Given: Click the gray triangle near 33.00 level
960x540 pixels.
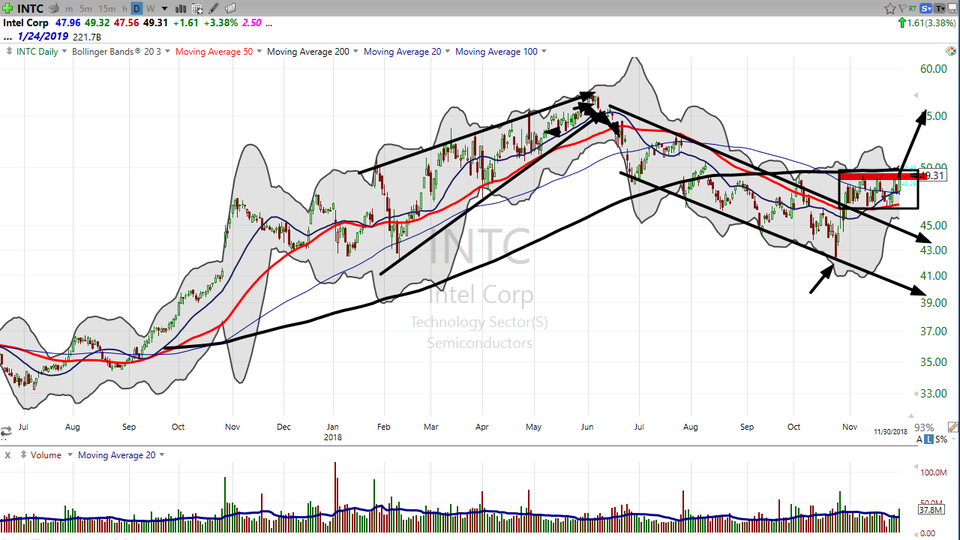Looking at the screenshot, I should click(916, 393).
